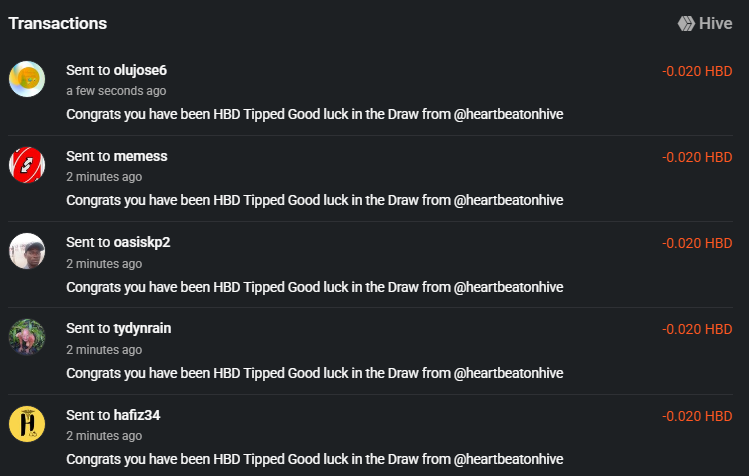The width and height of the screenshot is (749, 476).
Task: Click the hafiz34 -0.020 HBD amount
Action: click(x=697, y=416)
